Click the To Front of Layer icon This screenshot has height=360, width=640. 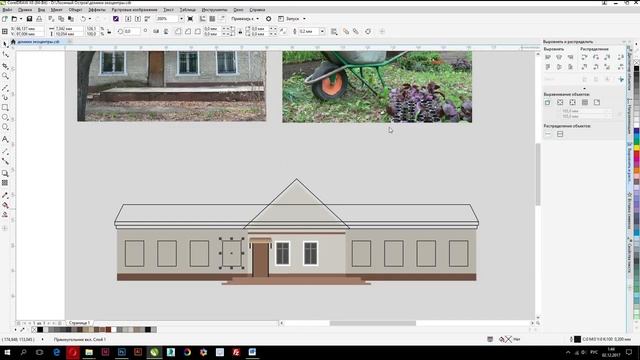pyautogui.click(x=346, y=31)
